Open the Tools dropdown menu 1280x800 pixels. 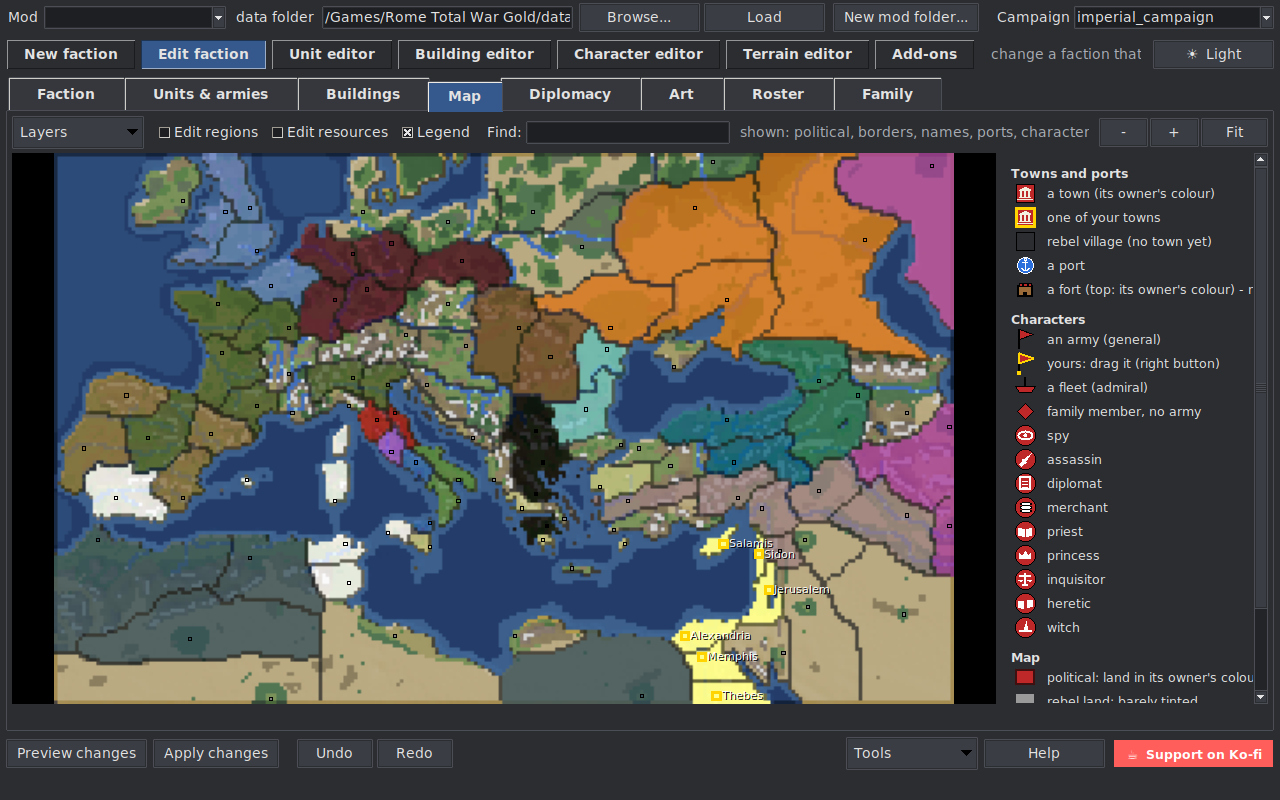coord(912,753)
